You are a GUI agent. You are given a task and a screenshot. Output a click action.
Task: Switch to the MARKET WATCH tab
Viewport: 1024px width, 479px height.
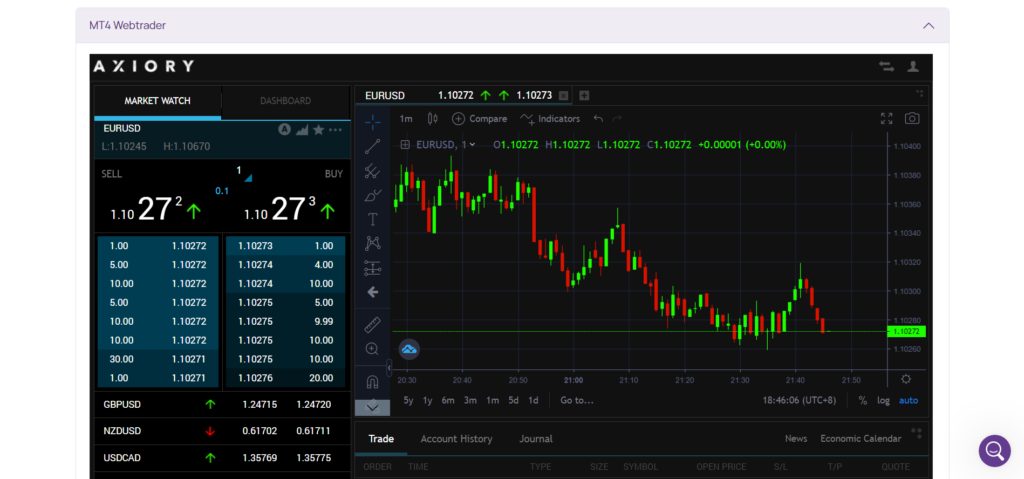(157, 101)
